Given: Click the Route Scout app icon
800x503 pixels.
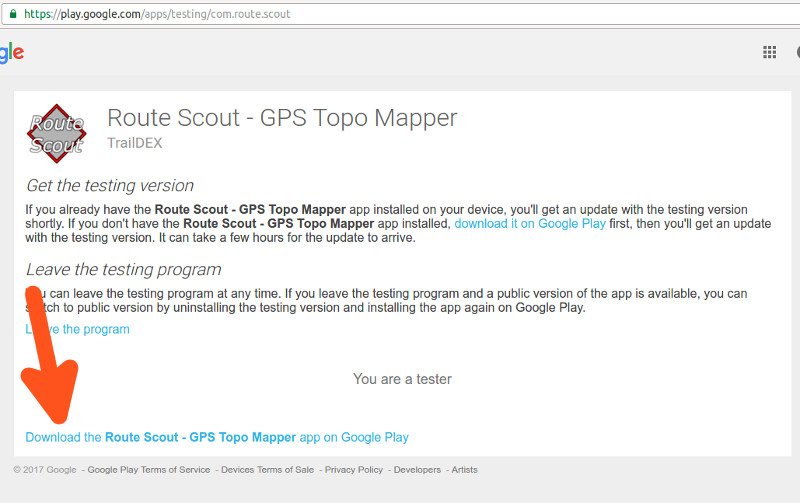Looking at the screenshot, I should coord(56,132).
